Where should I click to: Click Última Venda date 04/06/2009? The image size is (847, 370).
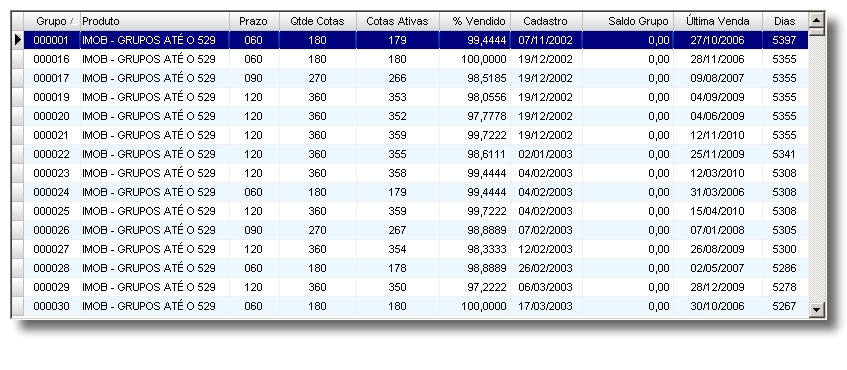[718, 116]
